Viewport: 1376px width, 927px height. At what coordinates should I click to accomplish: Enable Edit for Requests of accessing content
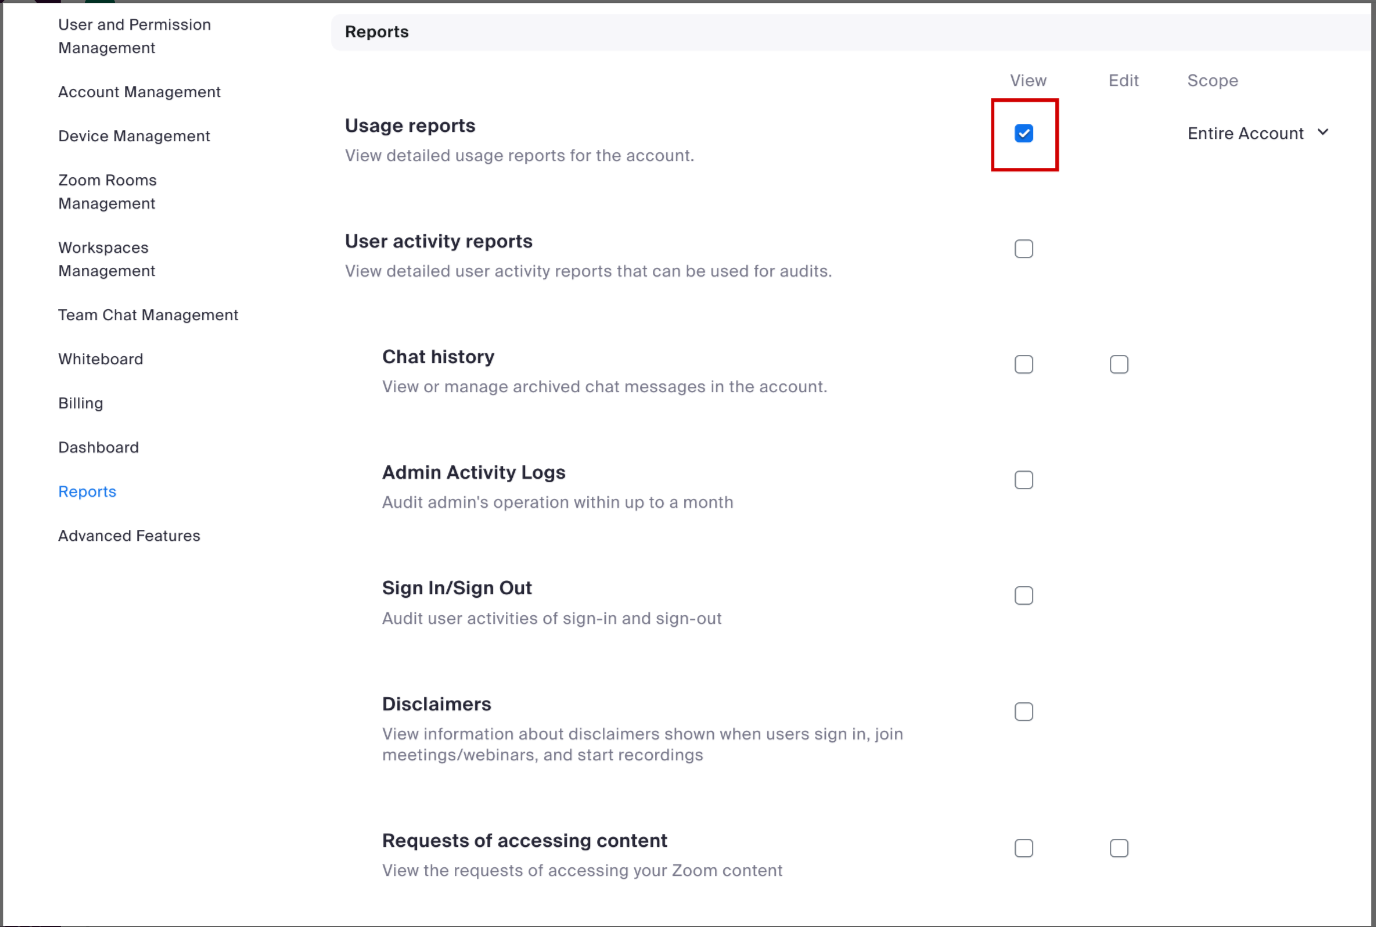1119,848
